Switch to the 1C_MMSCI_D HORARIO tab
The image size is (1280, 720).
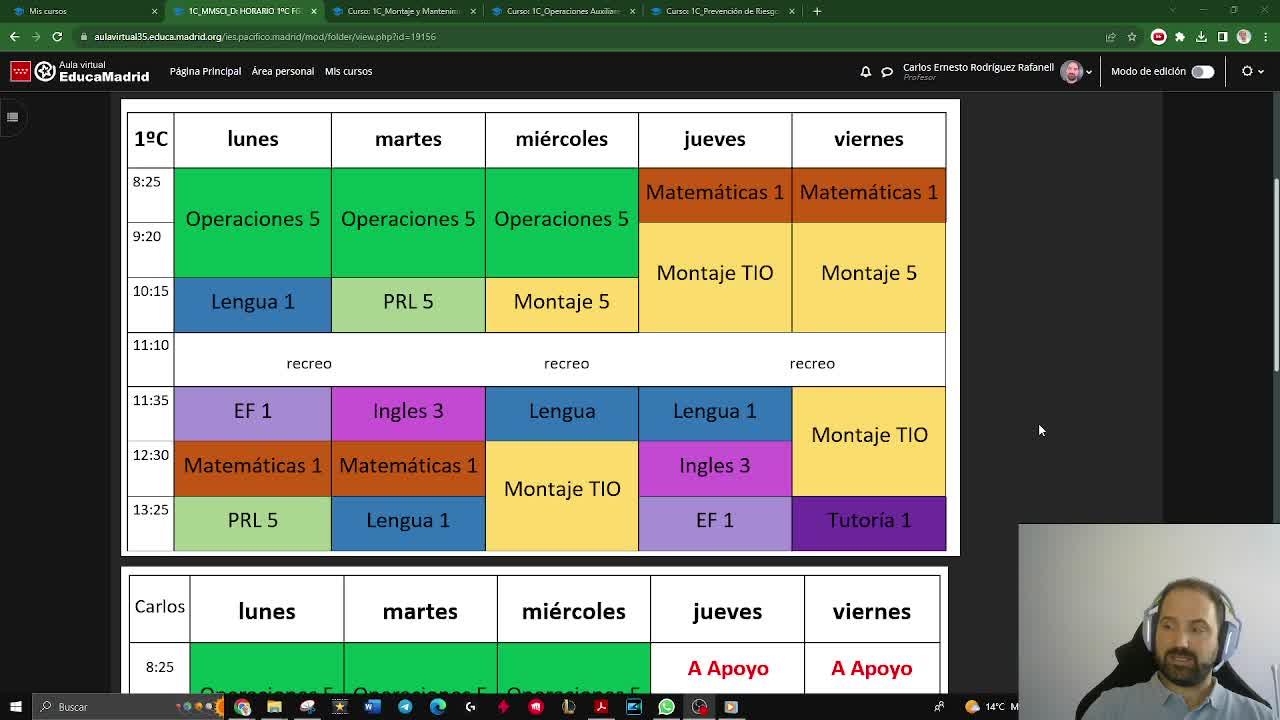(x=245, y=11)
